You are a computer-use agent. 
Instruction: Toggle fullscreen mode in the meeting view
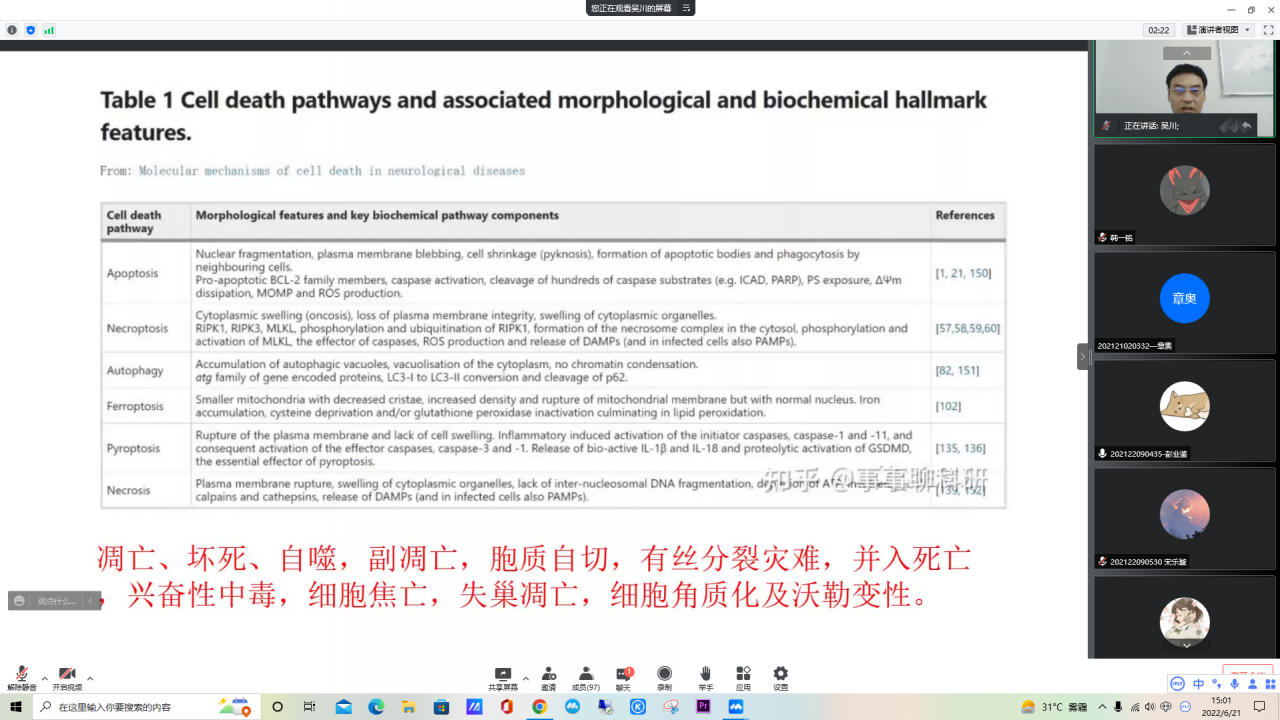click(1268, 29)
